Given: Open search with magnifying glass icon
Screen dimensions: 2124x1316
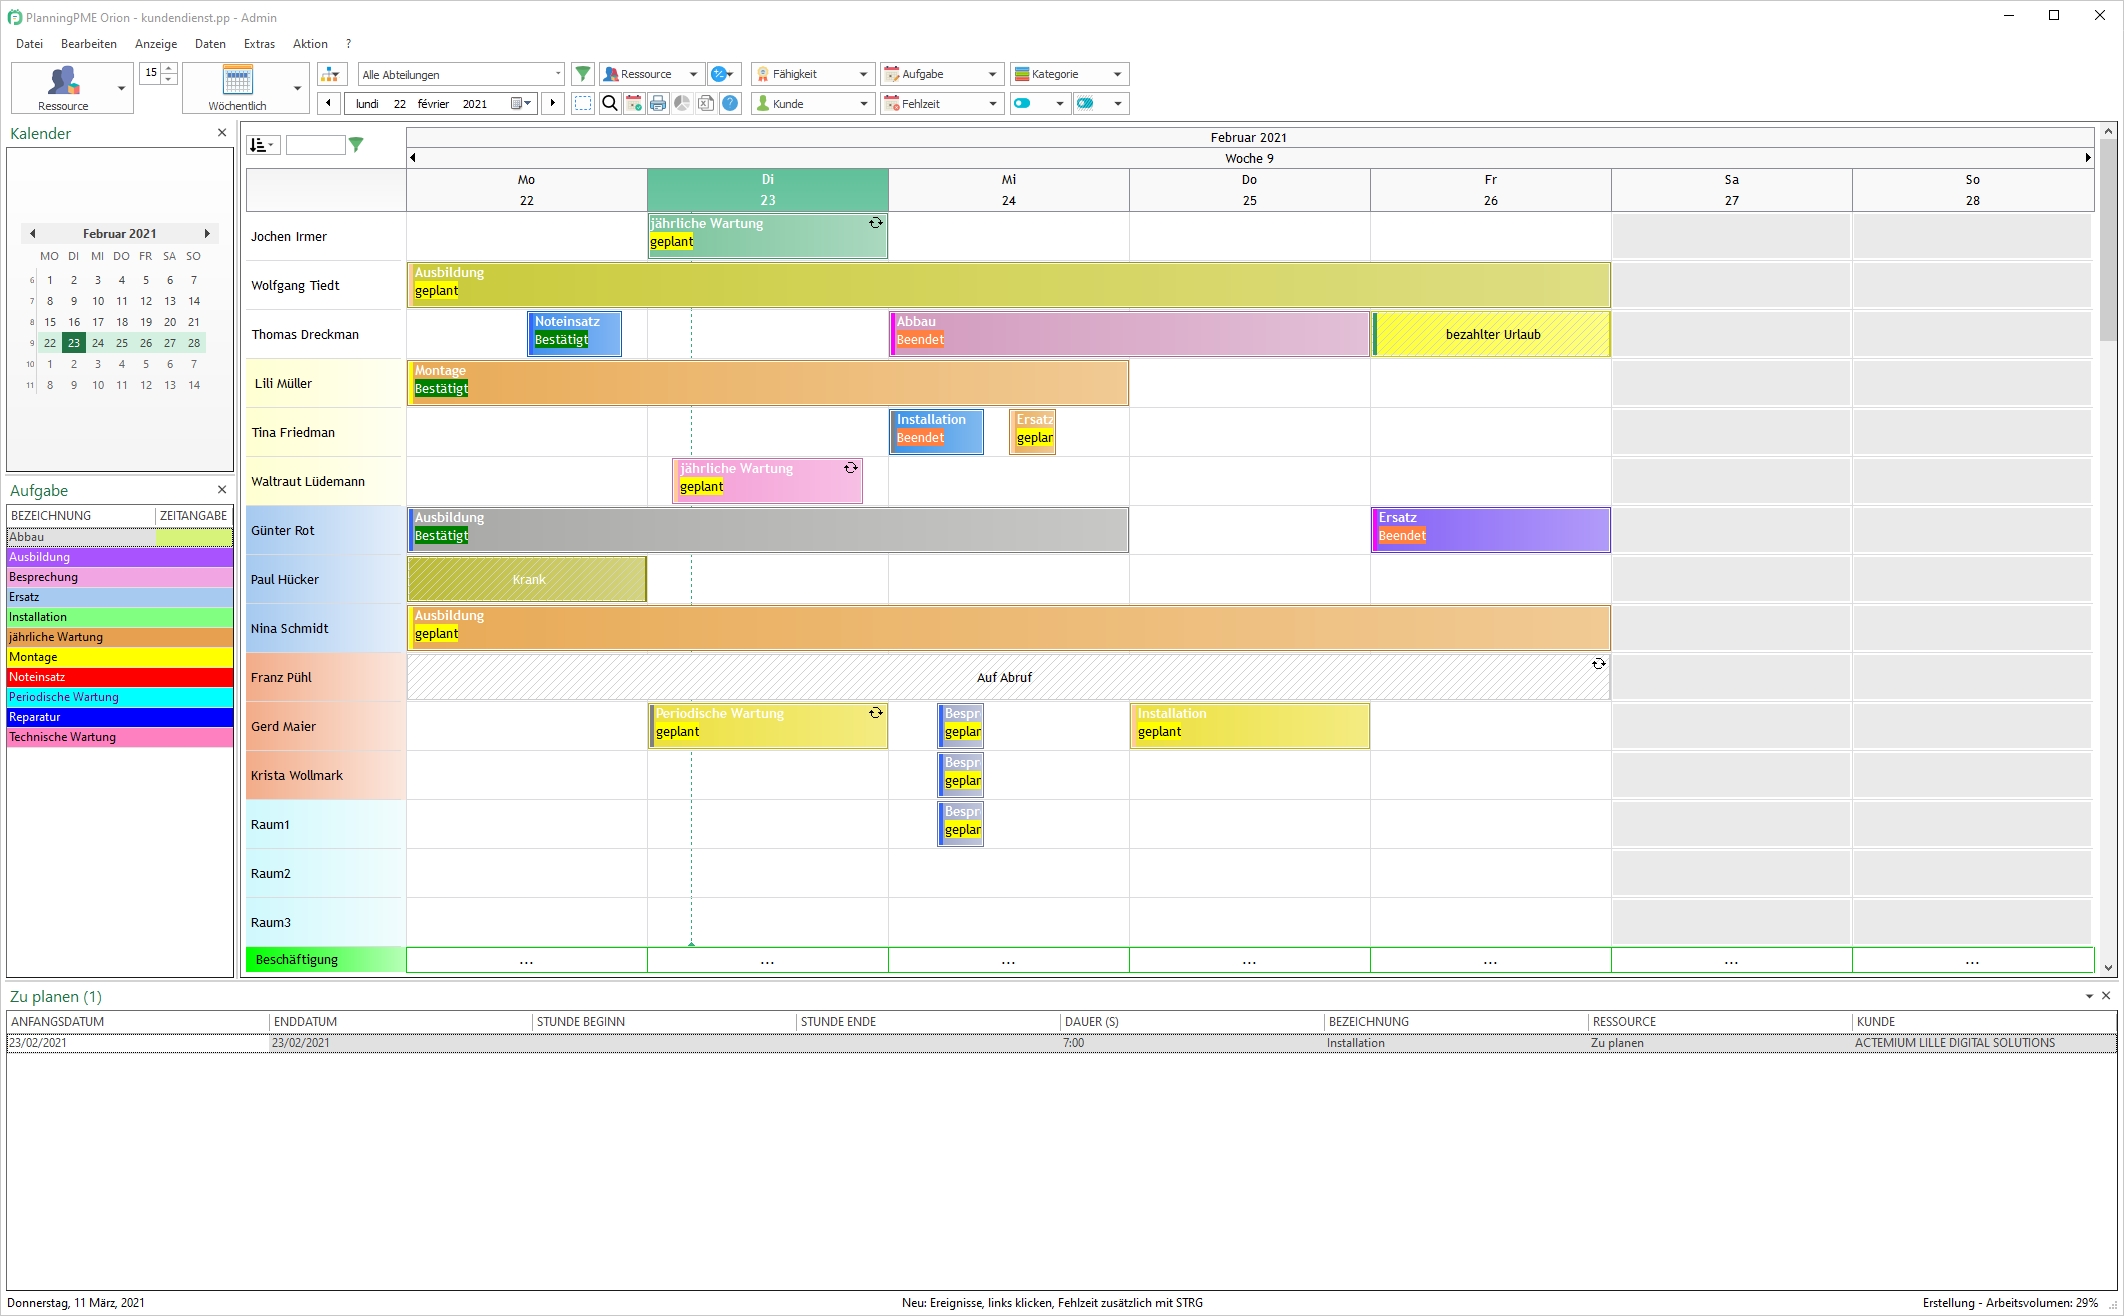Looking at the screenshot, I should click(609, 103).
